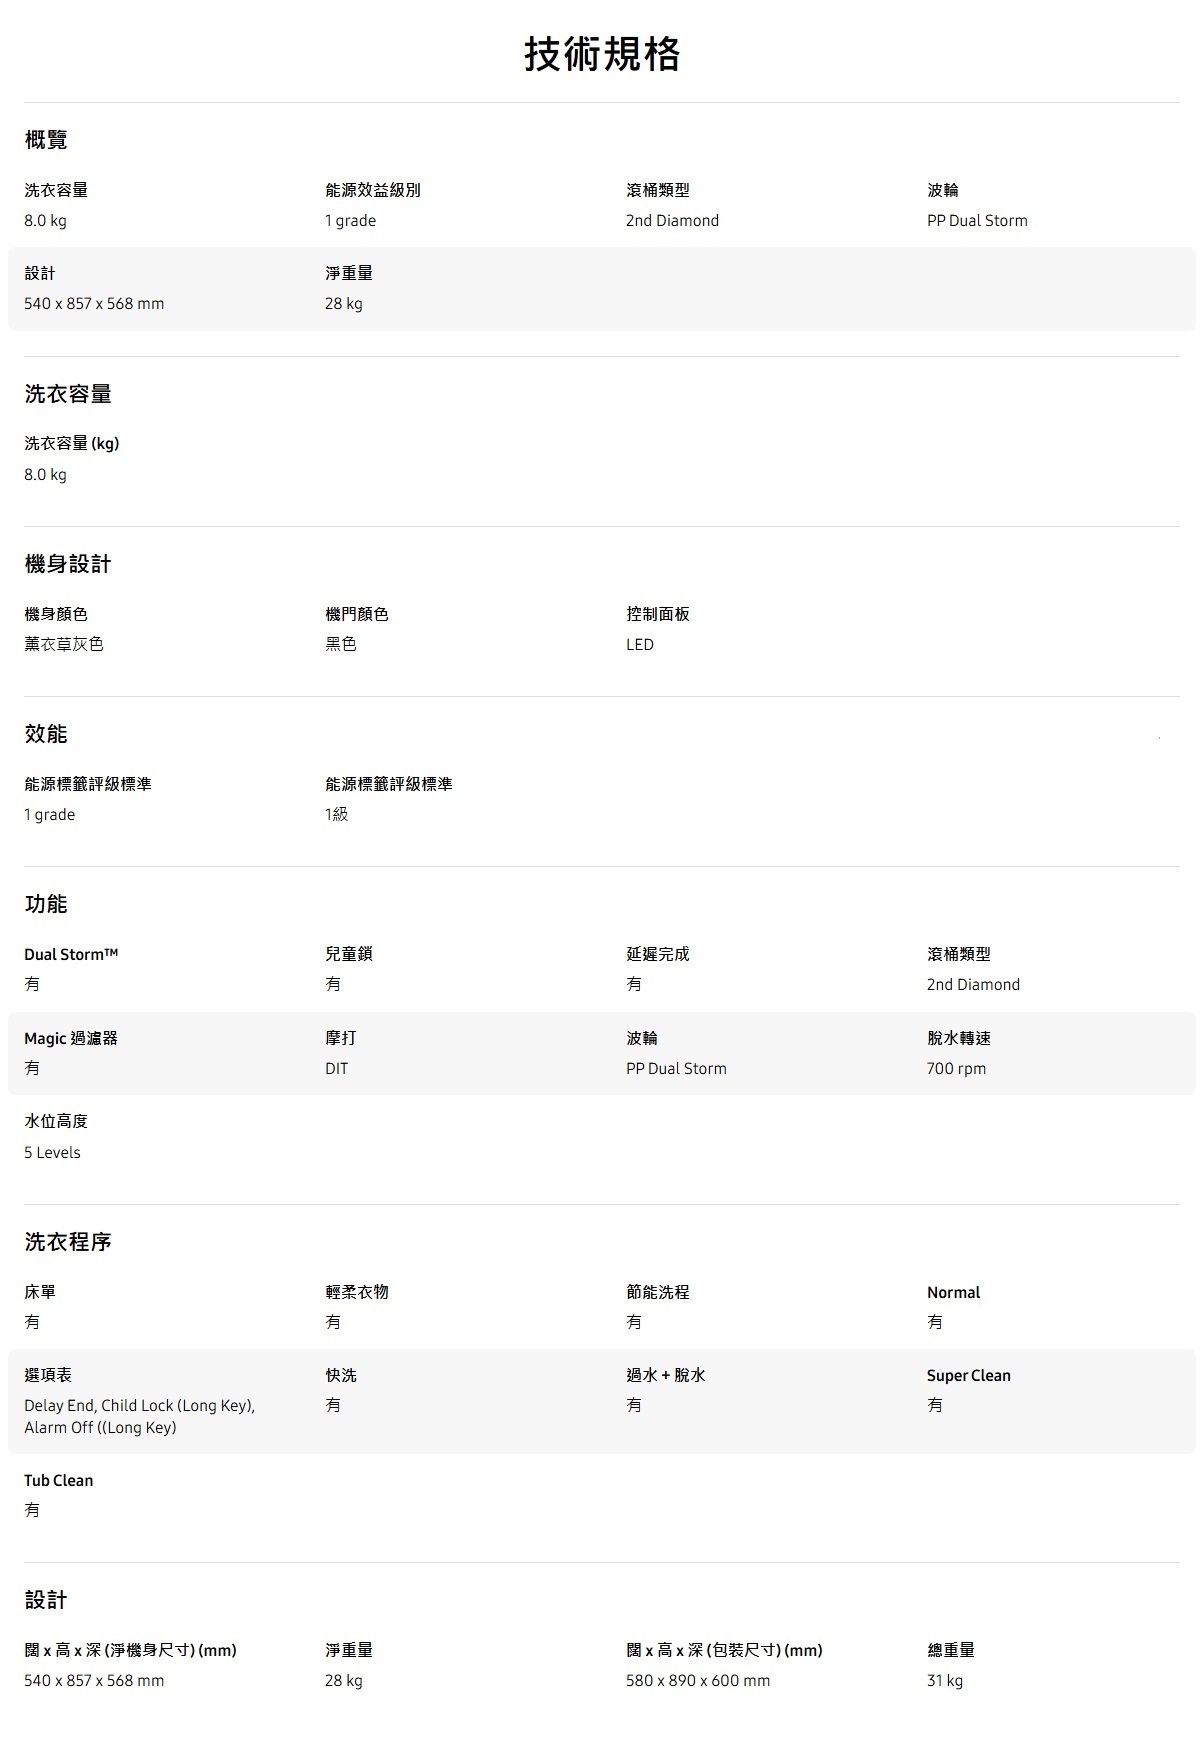Select the 概覽 section heading
This screenshot has height=1750, width=1200.
tap(46, 140)
